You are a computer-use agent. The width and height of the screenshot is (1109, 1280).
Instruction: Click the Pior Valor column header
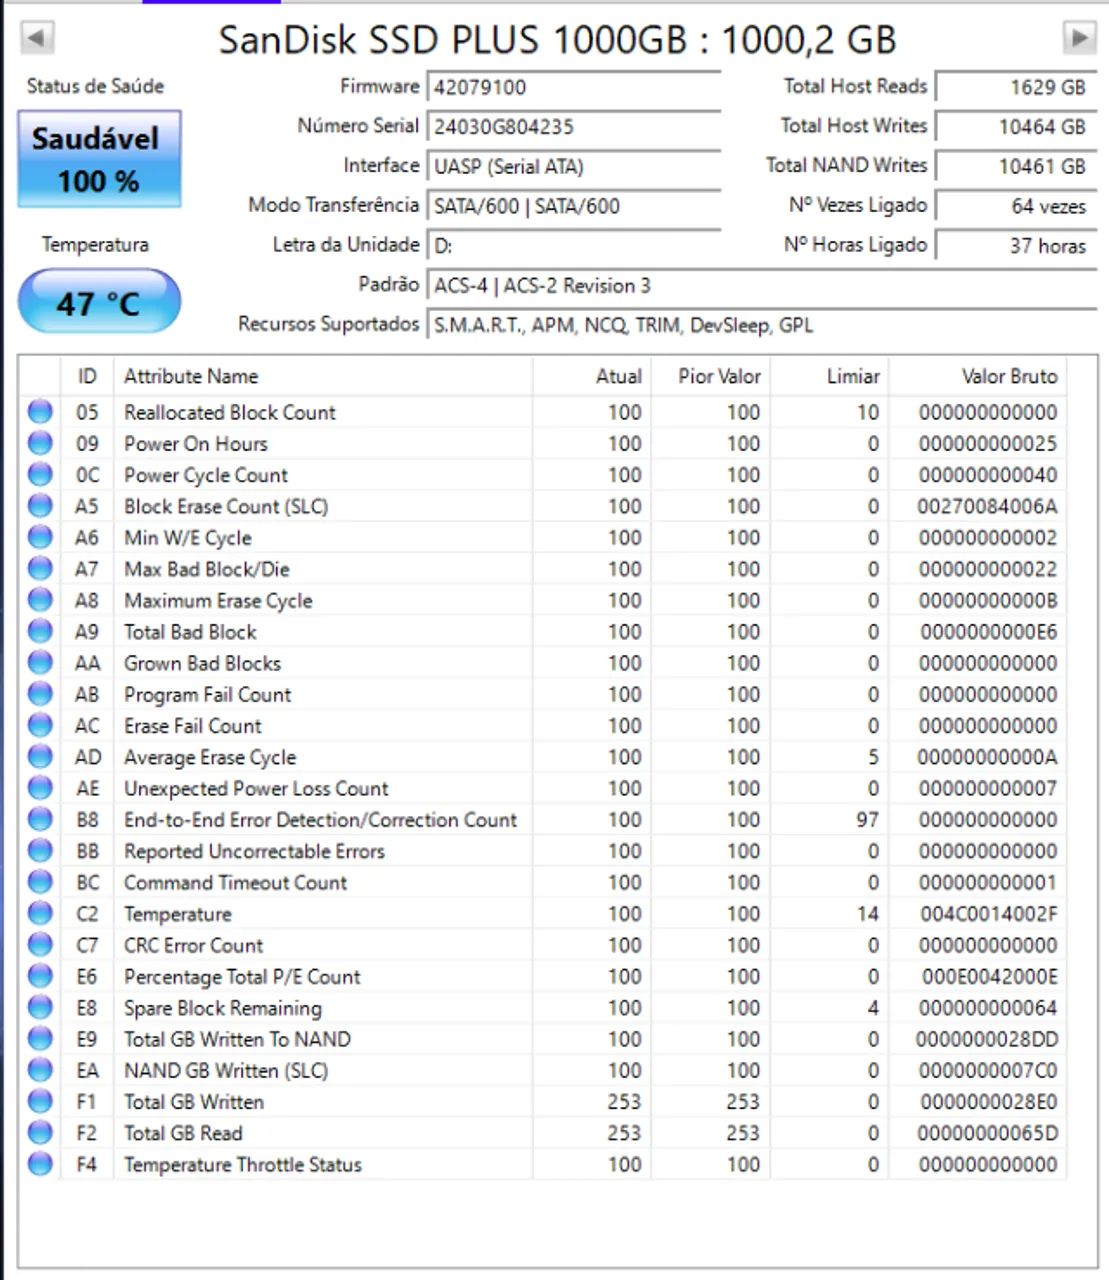710,376
